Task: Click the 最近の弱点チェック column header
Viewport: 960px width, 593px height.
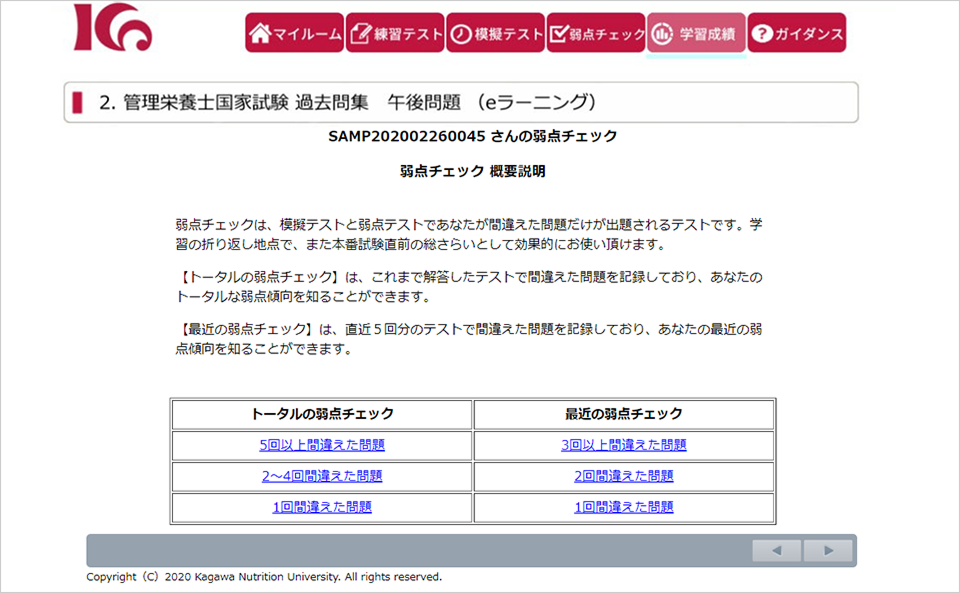Action: tap(624, 414)
